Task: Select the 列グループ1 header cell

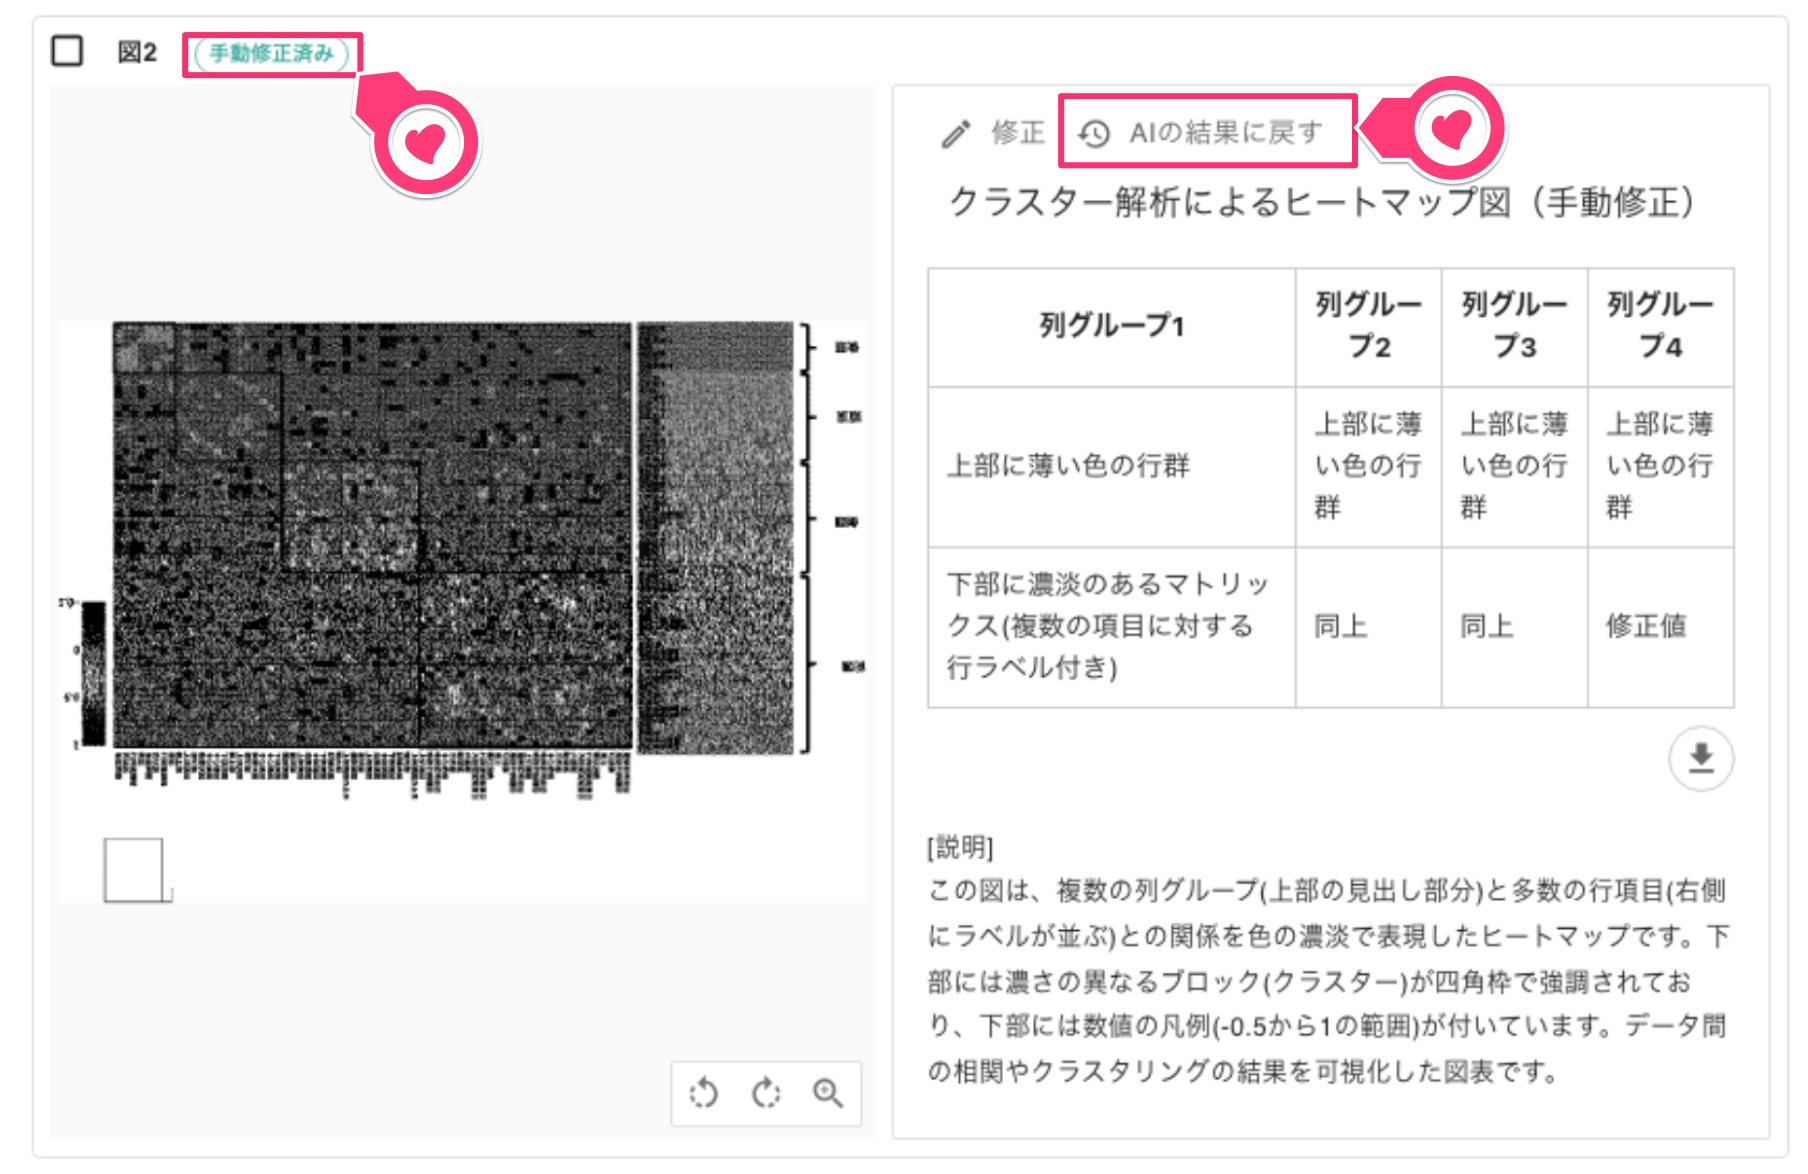Action: pyautogui.click(x=1111, y=326)
